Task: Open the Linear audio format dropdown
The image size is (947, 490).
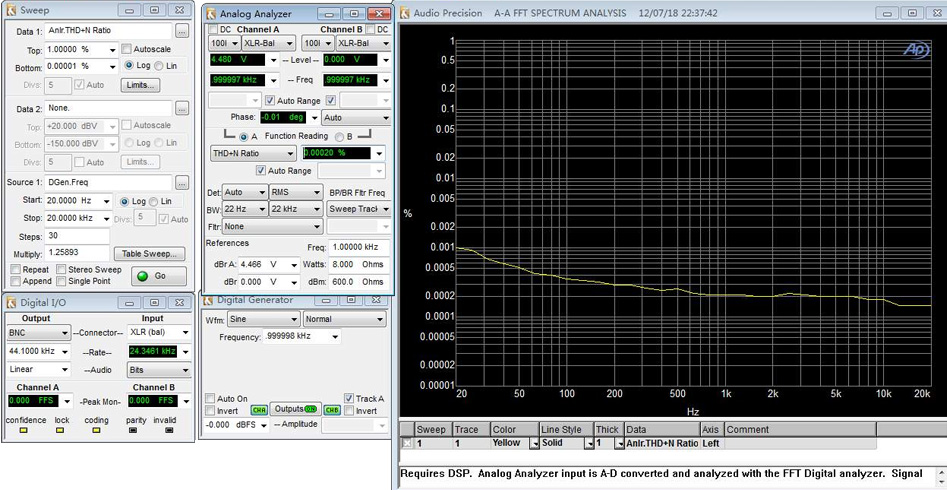Action: tap(65, 369)
